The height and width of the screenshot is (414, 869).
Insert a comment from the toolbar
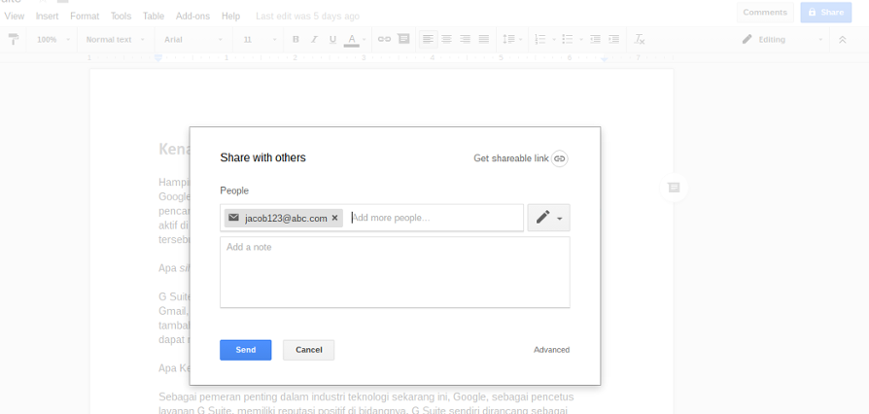(404, 39)
